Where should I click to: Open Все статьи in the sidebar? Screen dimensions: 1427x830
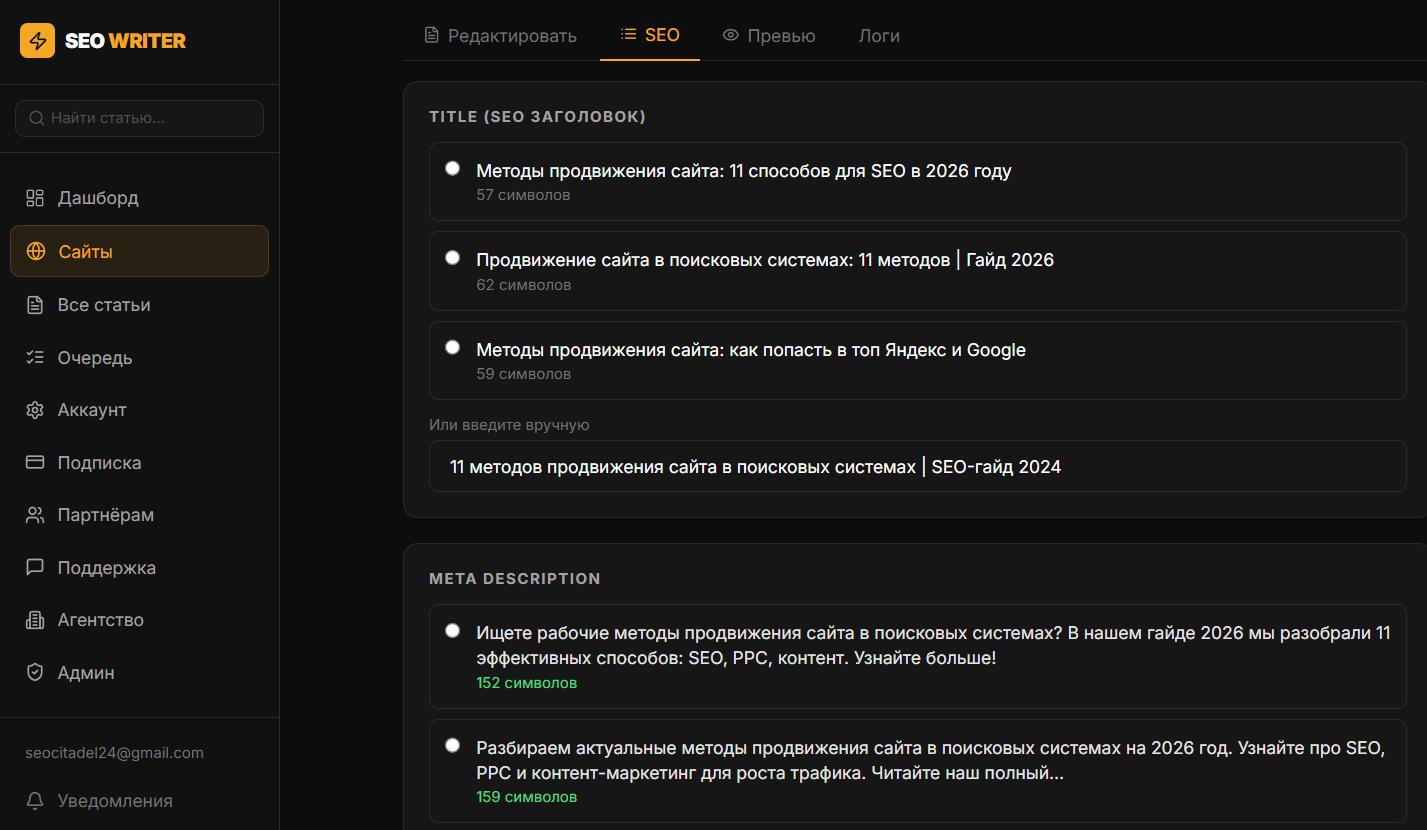(139, 305)
